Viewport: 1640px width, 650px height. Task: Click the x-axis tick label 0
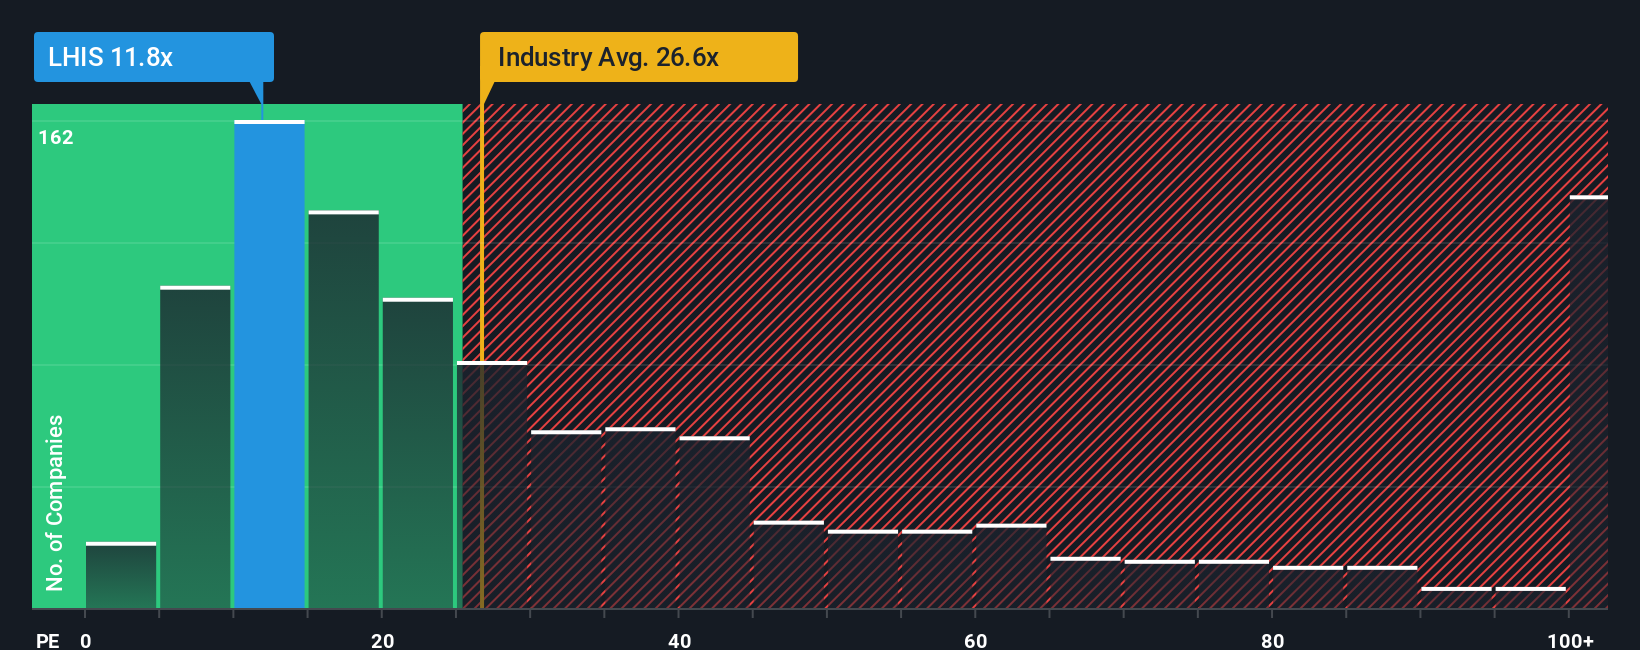tap(86, 640)
